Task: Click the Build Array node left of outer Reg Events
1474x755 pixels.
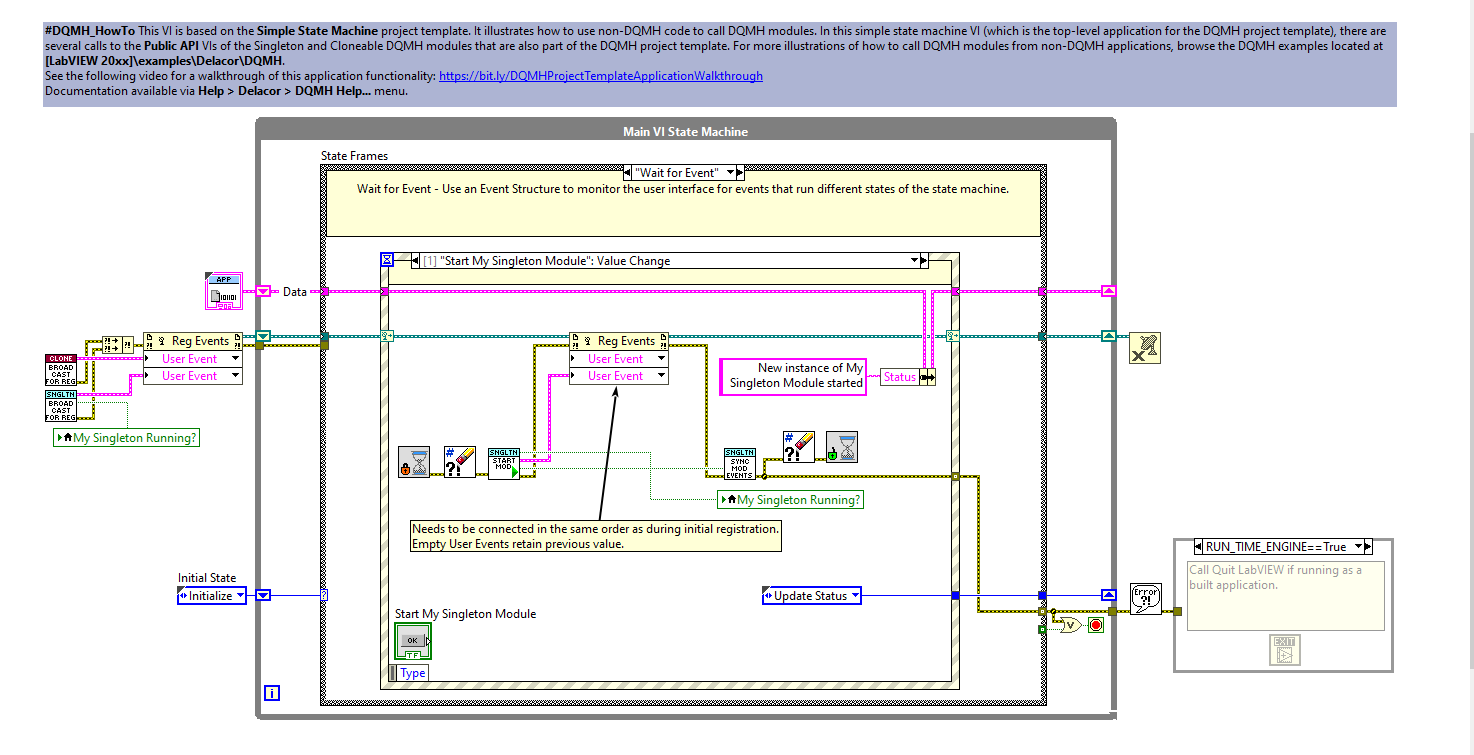Action: (118, 345)
